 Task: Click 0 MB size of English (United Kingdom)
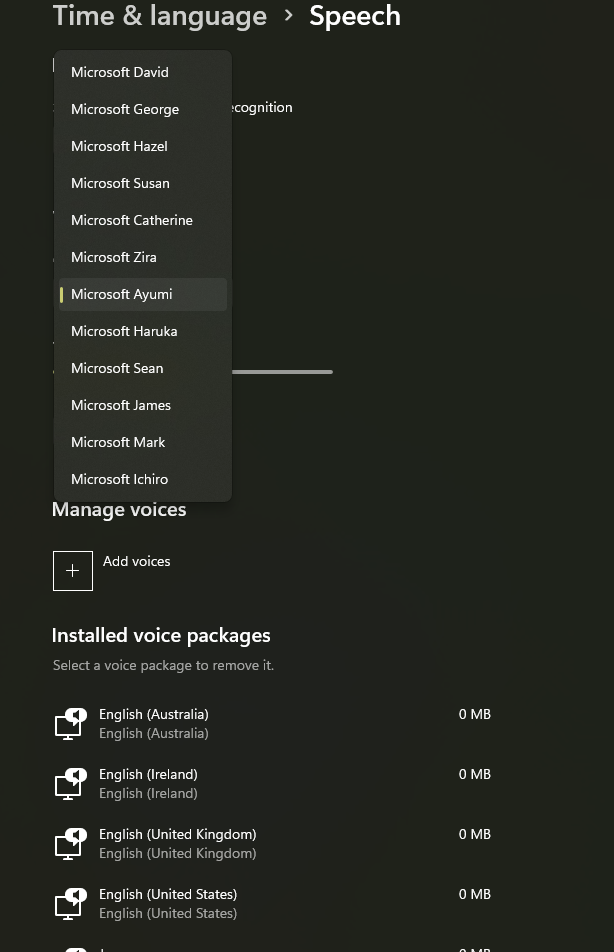(475, 834)
